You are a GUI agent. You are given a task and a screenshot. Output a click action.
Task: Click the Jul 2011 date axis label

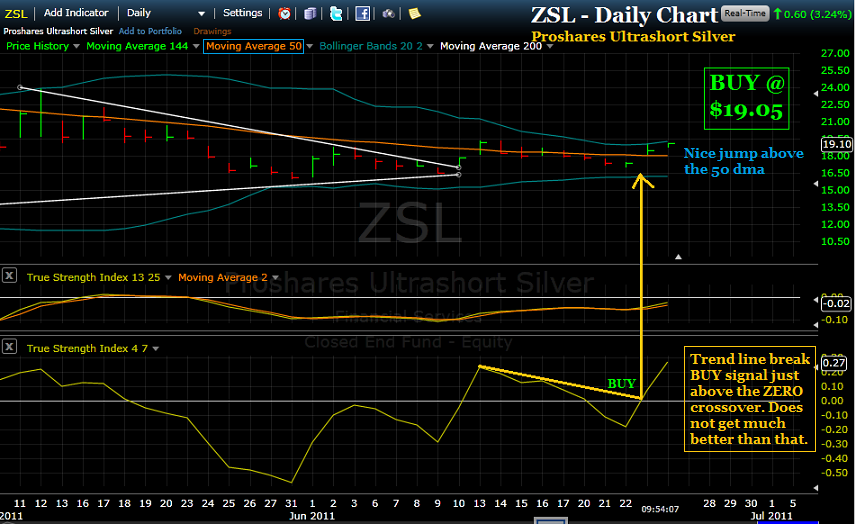point(771,516)
